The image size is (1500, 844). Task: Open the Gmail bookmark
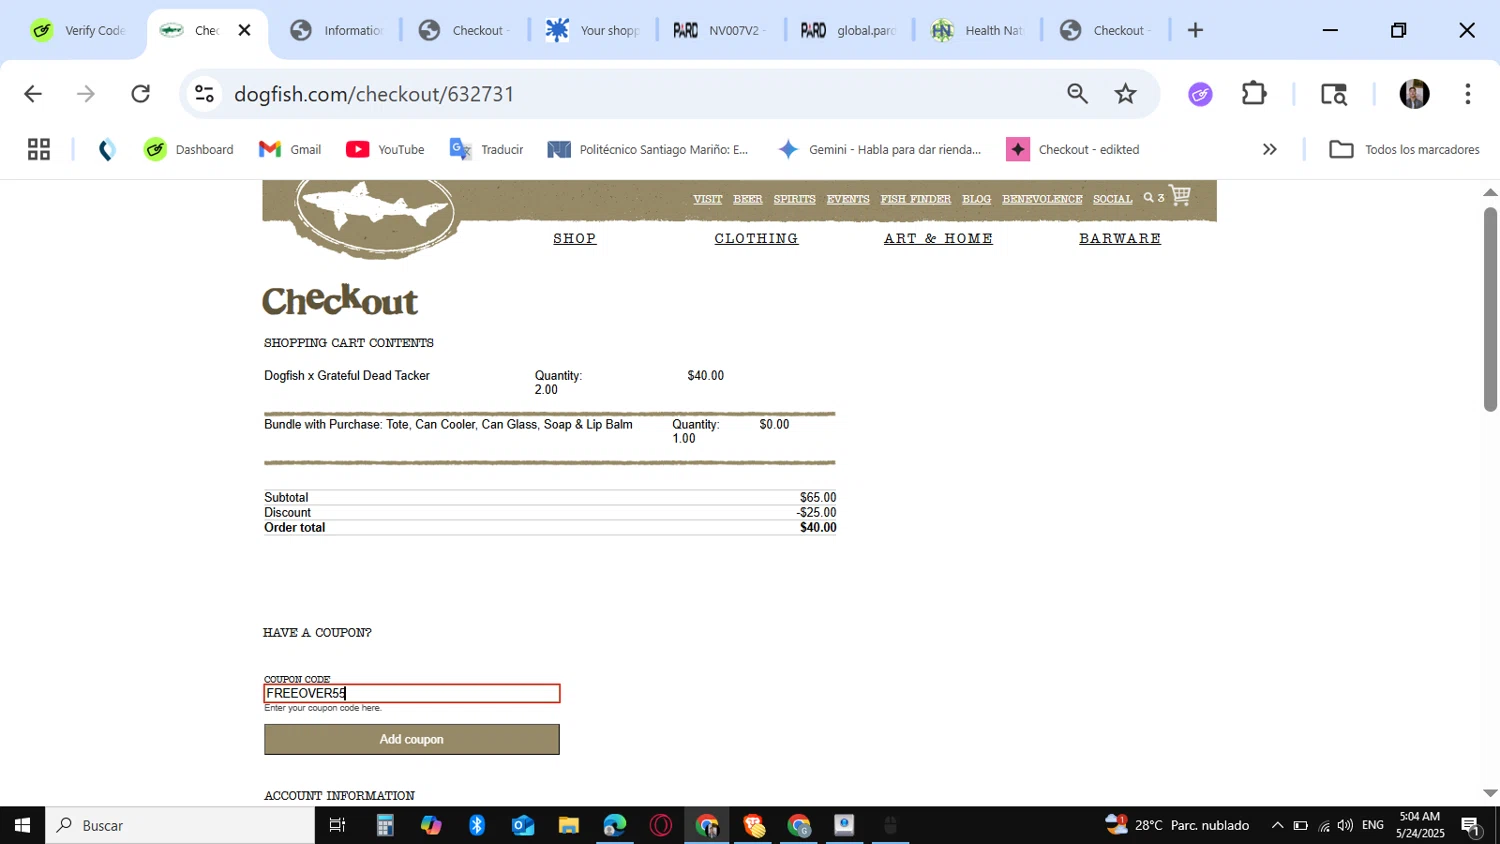pyautogui.click(x=290, y=149)
